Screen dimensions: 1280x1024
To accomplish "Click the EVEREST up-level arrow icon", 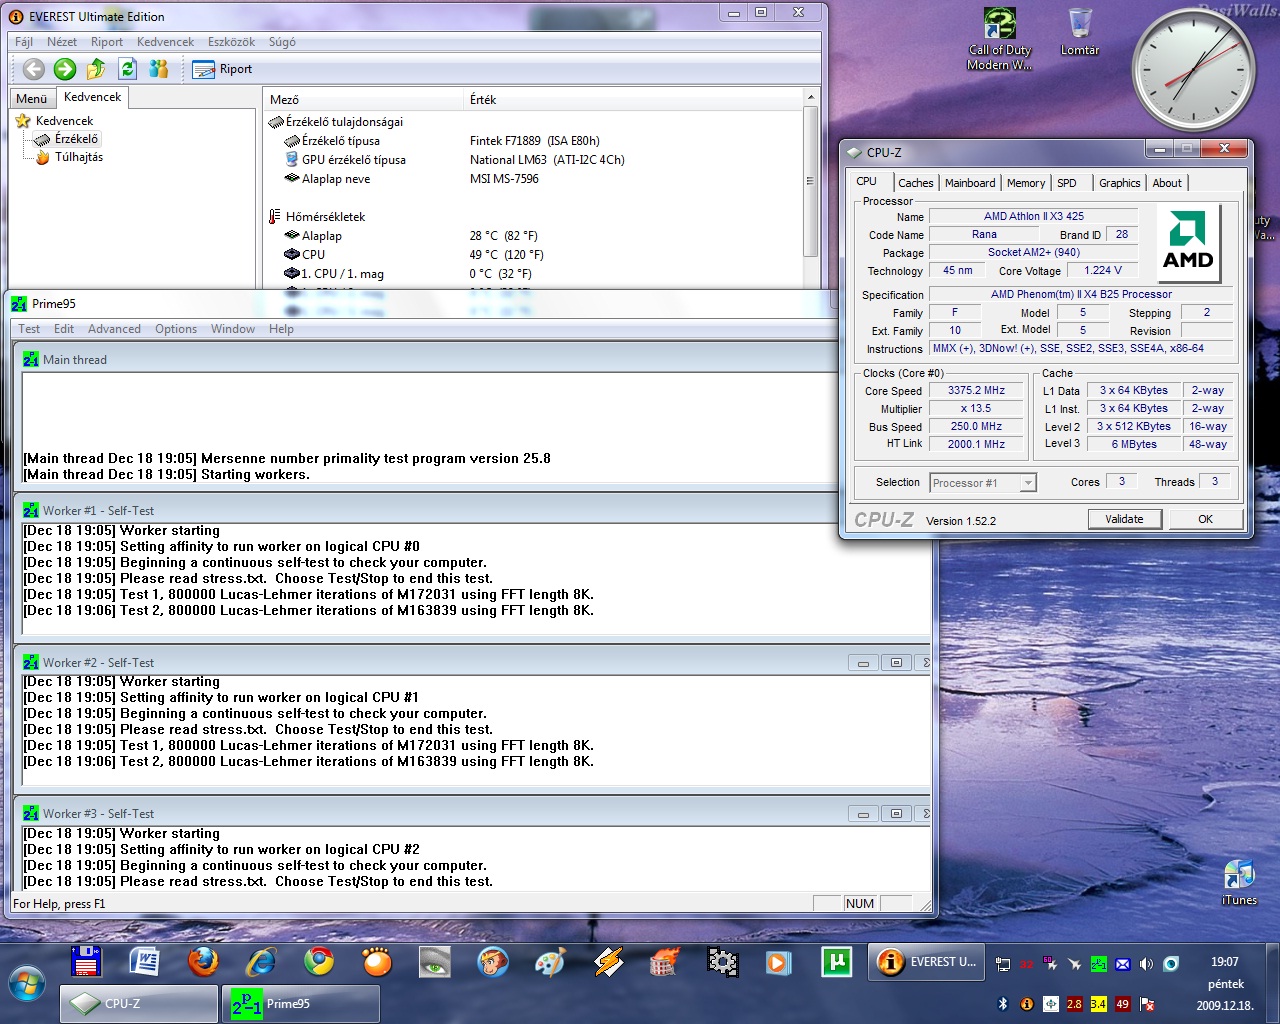I will click(x=96, y=69).
